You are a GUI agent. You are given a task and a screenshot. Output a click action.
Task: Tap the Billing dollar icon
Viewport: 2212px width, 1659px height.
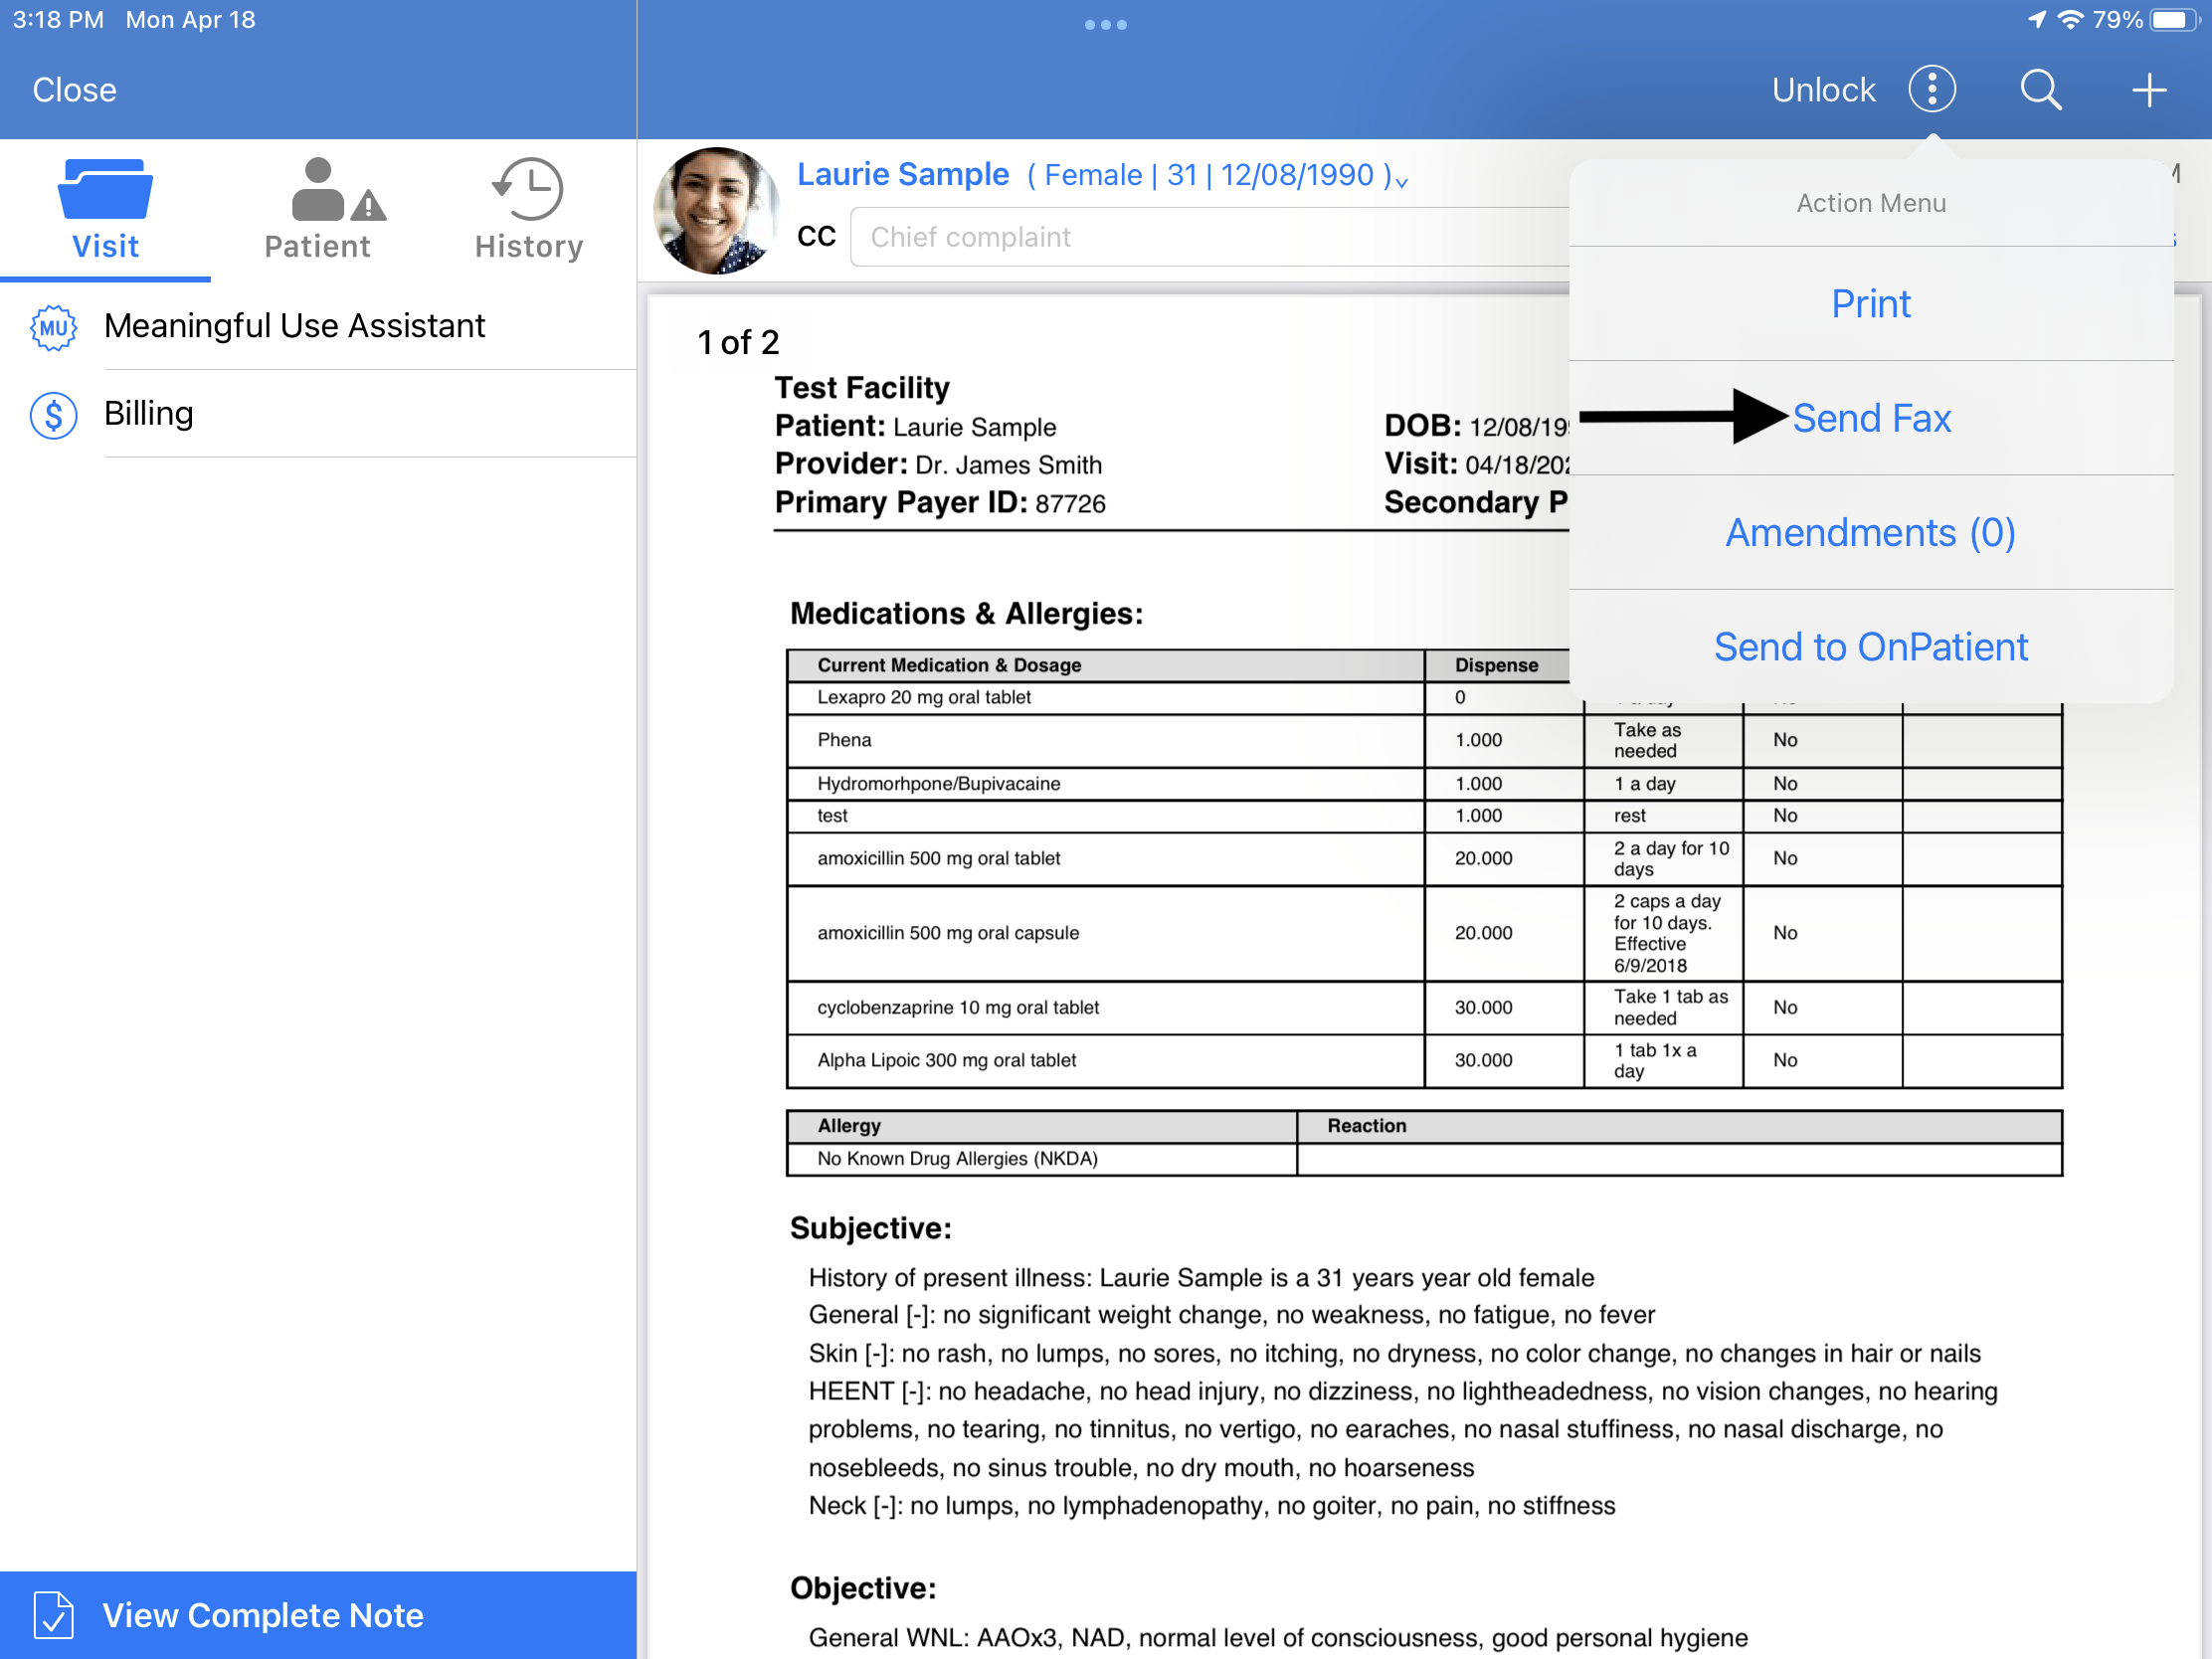(x=53, y=414)
